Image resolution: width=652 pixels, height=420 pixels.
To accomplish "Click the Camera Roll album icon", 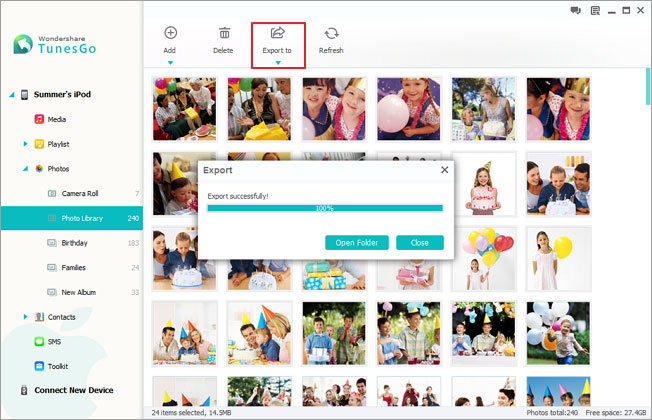I will (x=52, y=193).
